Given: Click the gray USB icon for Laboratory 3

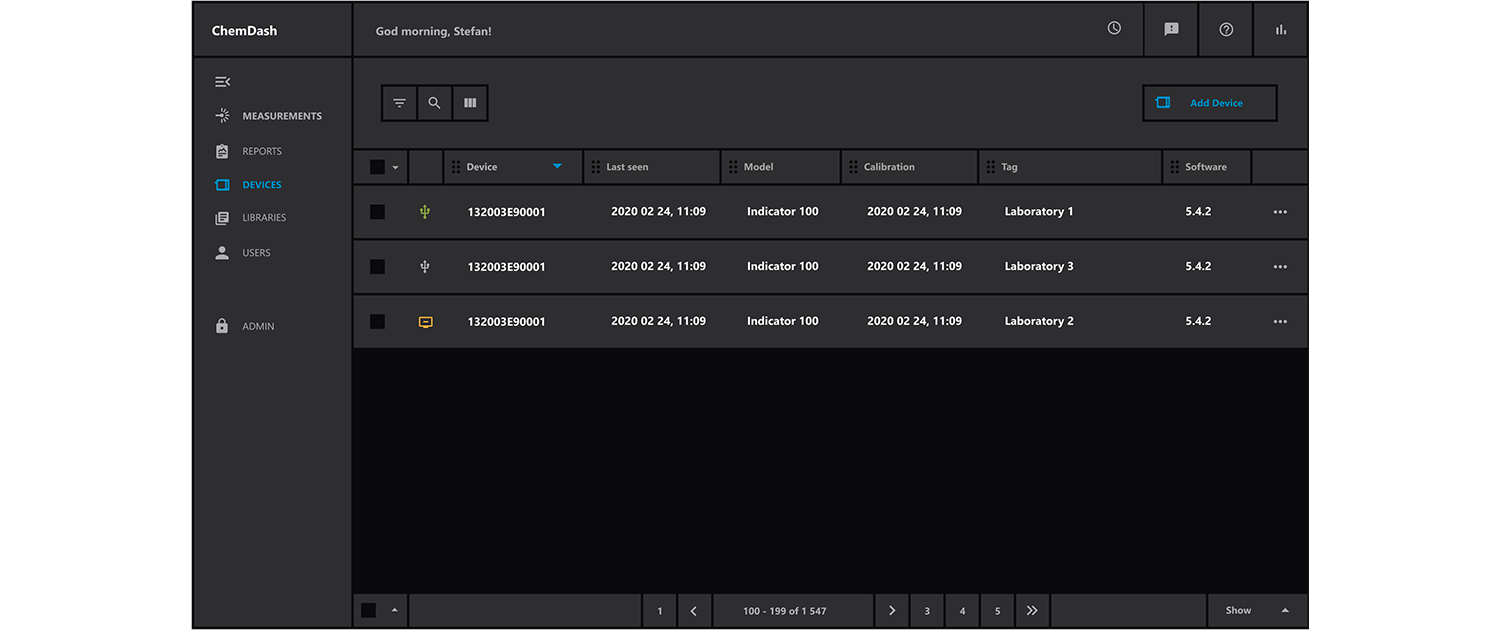Looking at the screenshot, I should coord(425,267).
